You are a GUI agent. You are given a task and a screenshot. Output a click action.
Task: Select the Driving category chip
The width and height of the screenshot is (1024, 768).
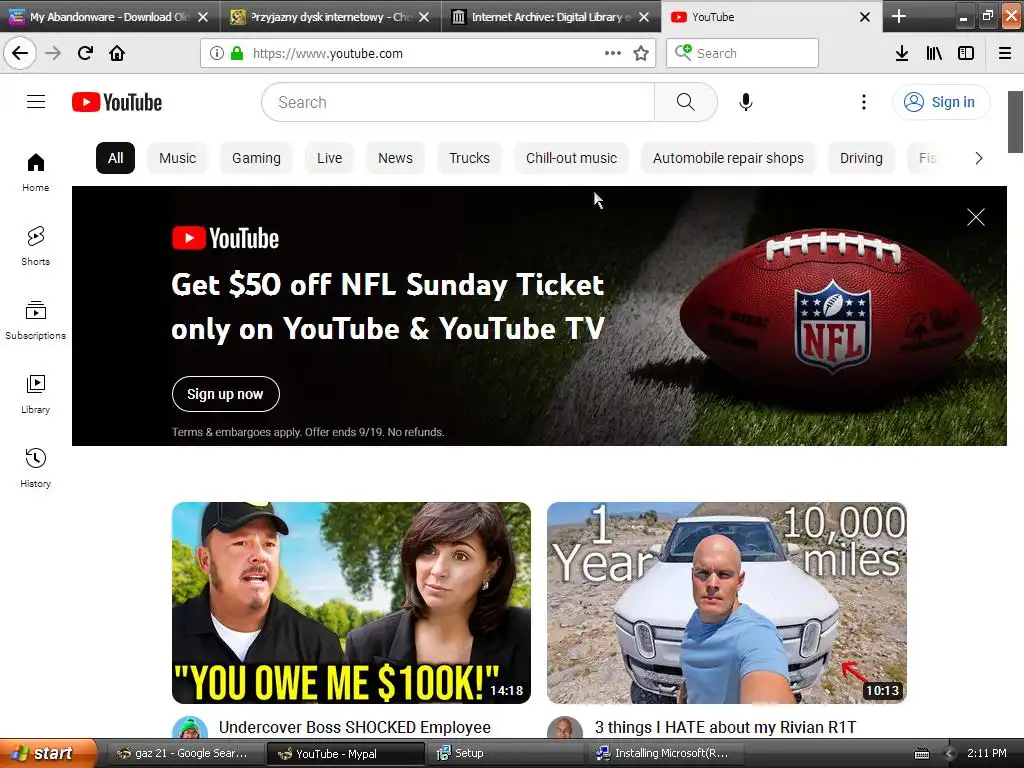click(x=861, y=158)
